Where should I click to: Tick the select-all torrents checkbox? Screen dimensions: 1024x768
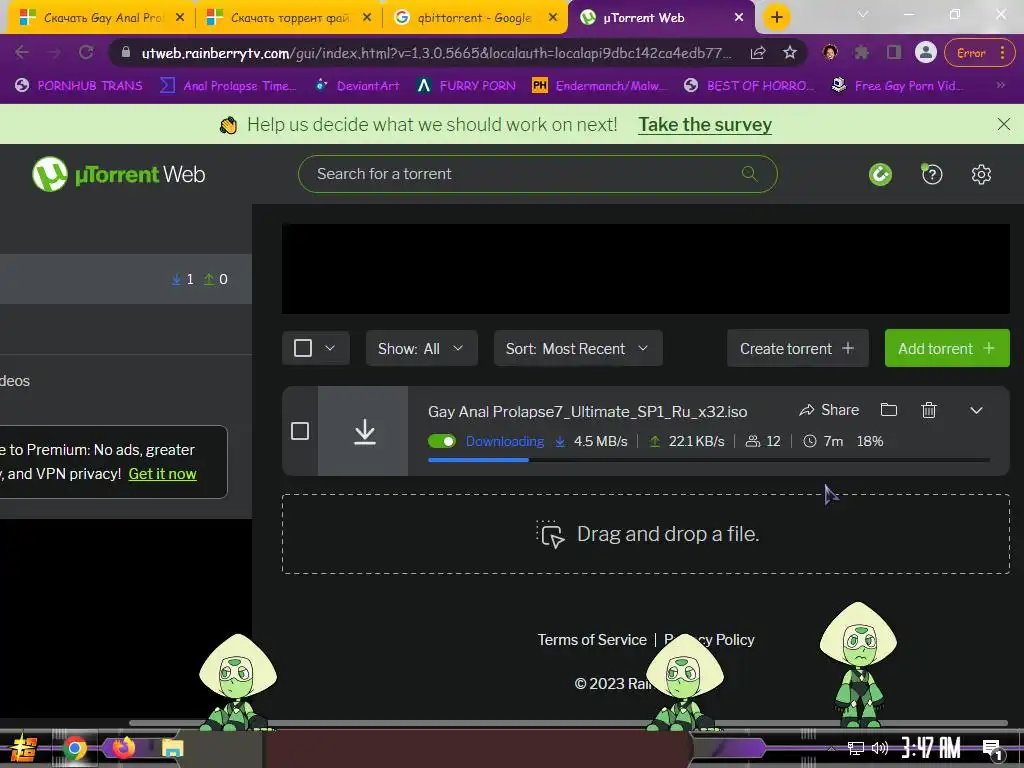point(303,348)
